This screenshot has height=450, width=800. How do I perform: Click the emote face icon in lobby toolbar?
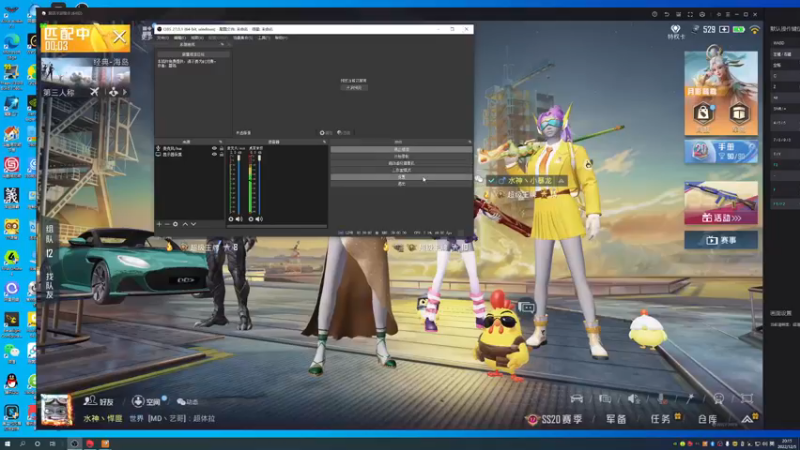pyautogui.click(x=718, y=398)
